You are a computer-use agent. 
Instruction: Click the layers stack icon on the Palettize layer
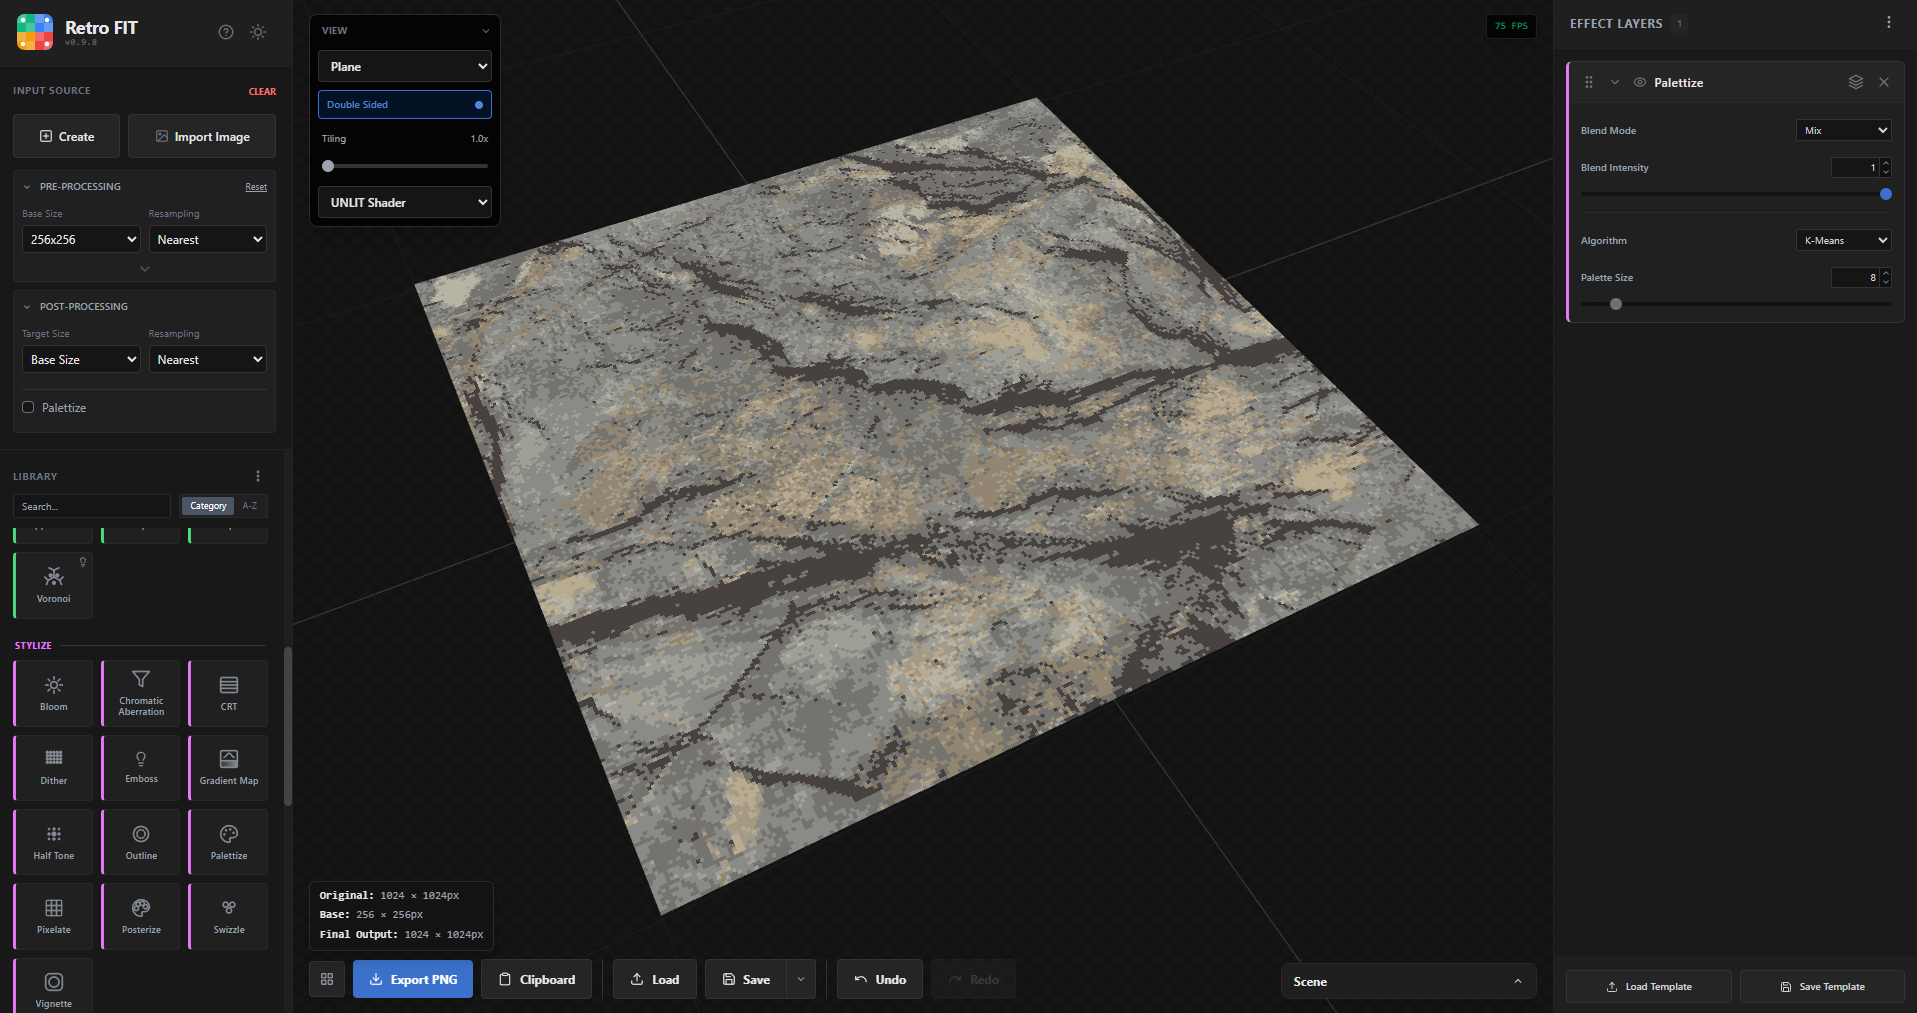(1856, 82)
